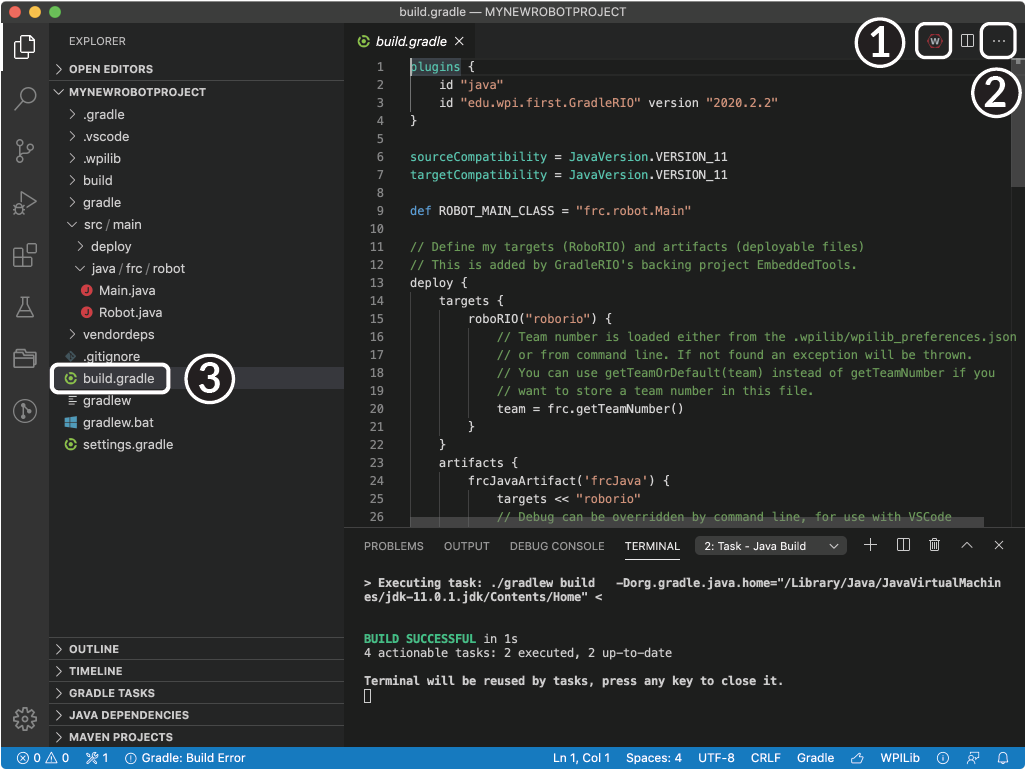Open the Run and Debug view

click(24, 203)
